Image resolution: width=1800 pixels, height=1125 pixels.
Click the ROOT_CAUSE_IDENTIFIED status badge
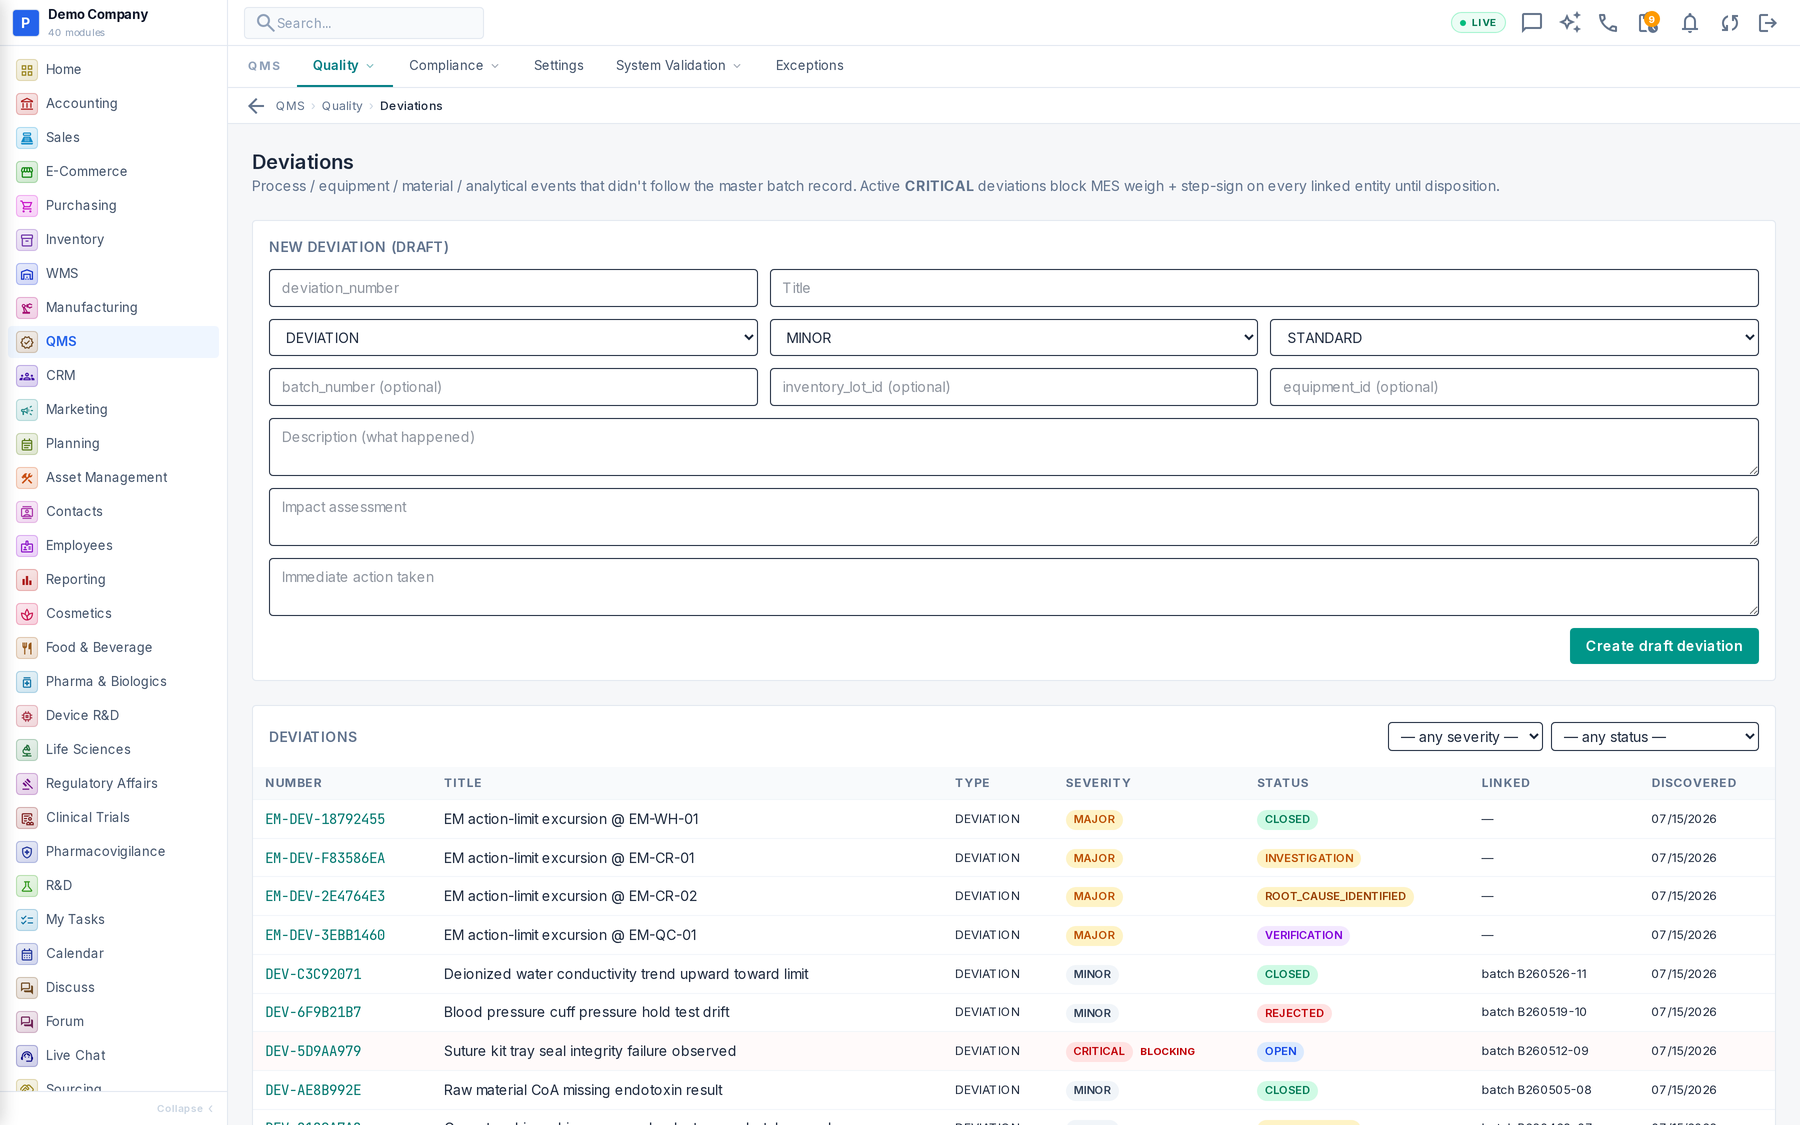click(x=1335, y=897)
